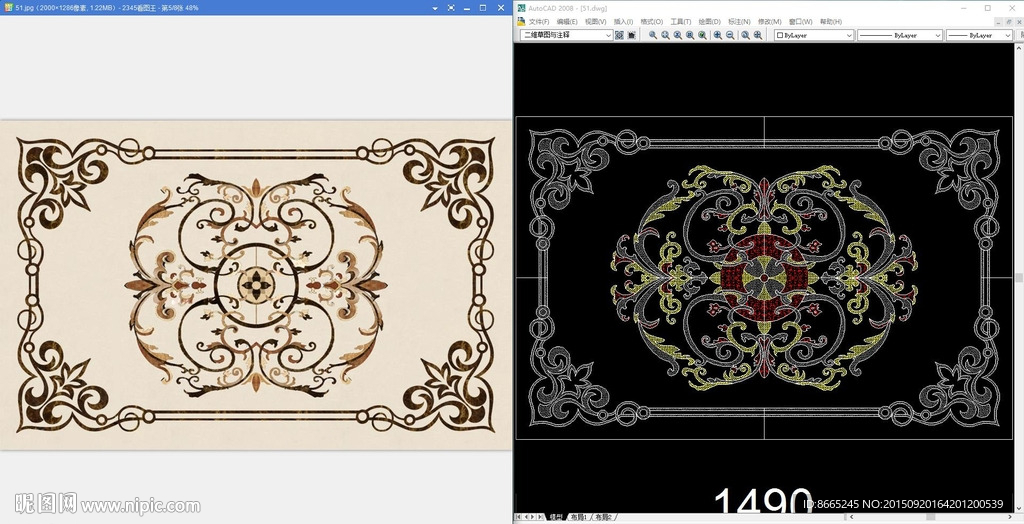Open the 文件(F) menu in AutoCAD
The width and height of the screenshot is (1024, 524).
point(539,22)
